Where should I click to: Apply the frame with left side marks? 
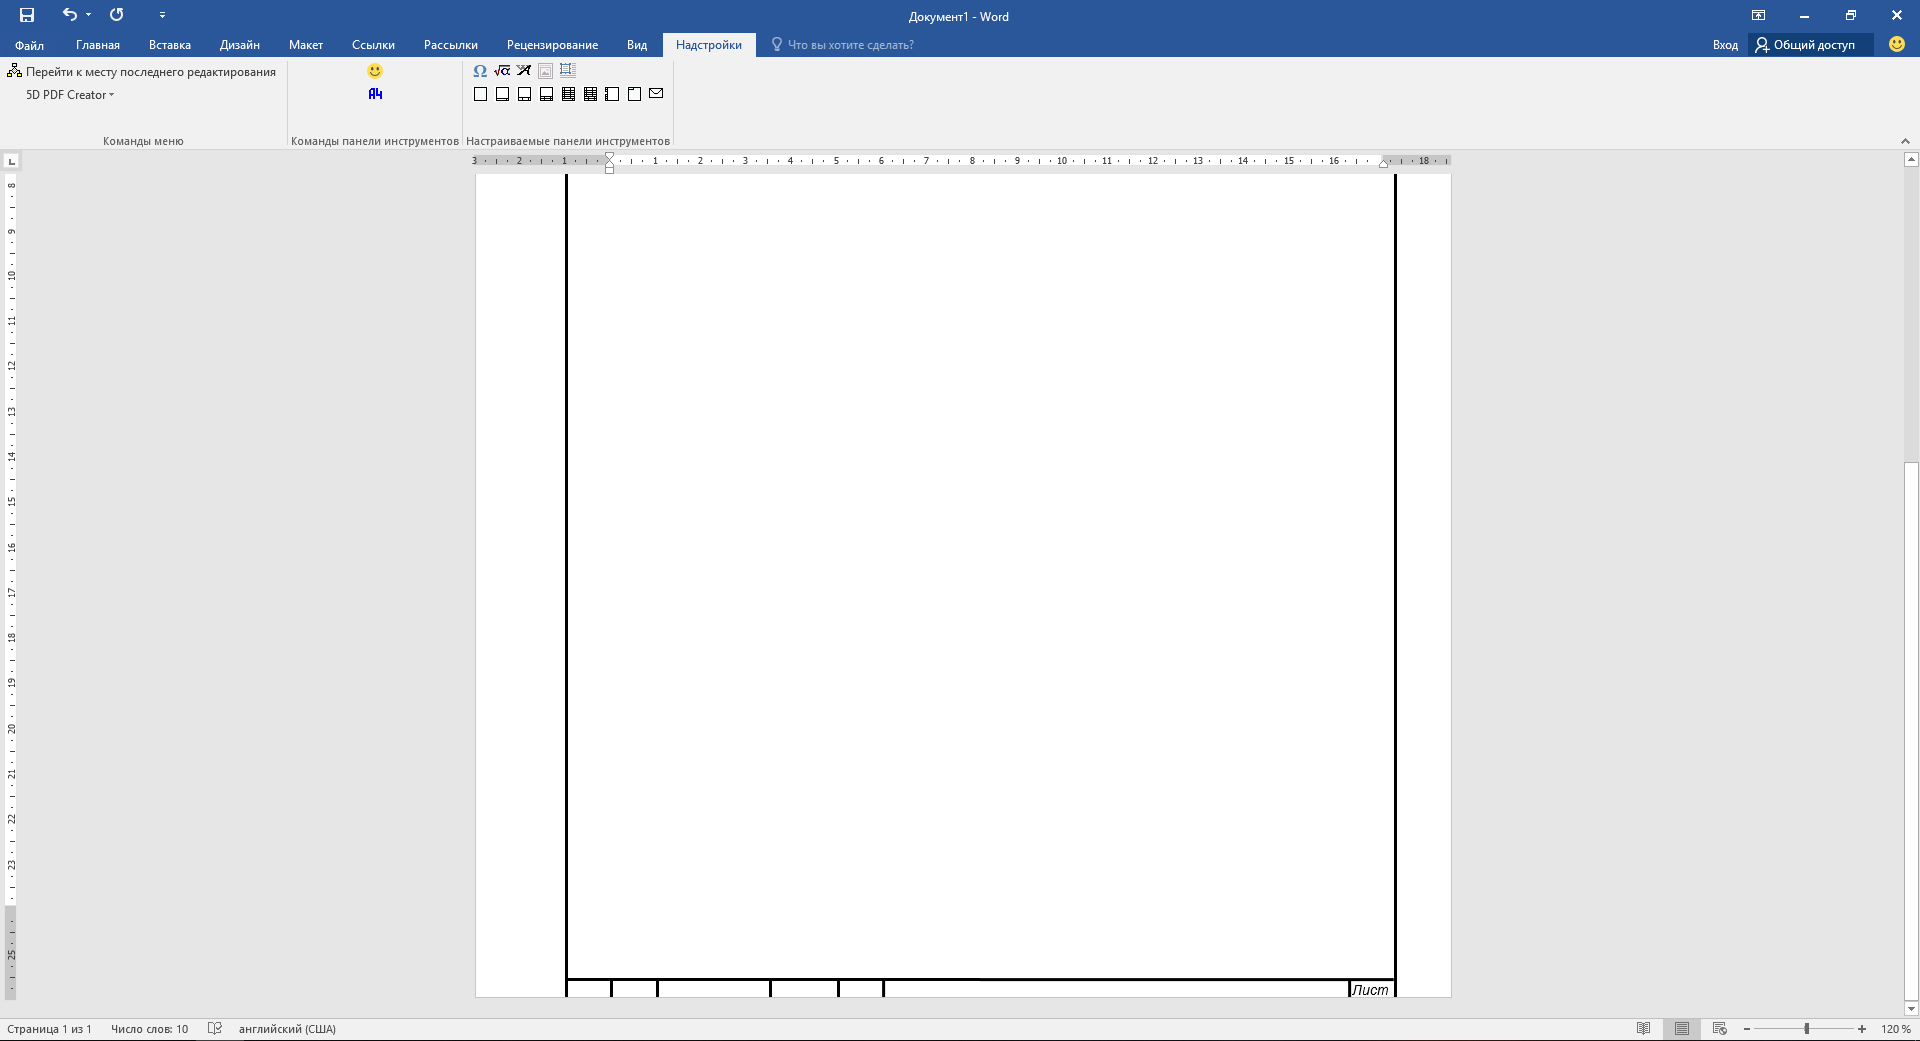point(612,94)
